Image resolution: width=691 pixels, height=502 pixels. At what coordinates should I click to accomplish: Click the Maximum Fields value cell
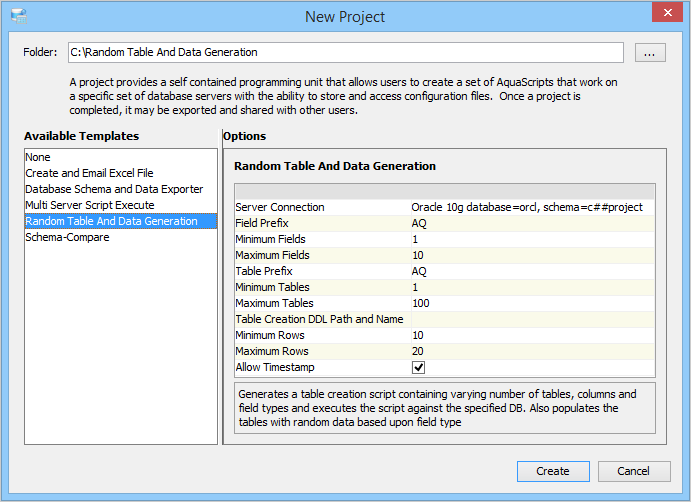pos(531,255)
